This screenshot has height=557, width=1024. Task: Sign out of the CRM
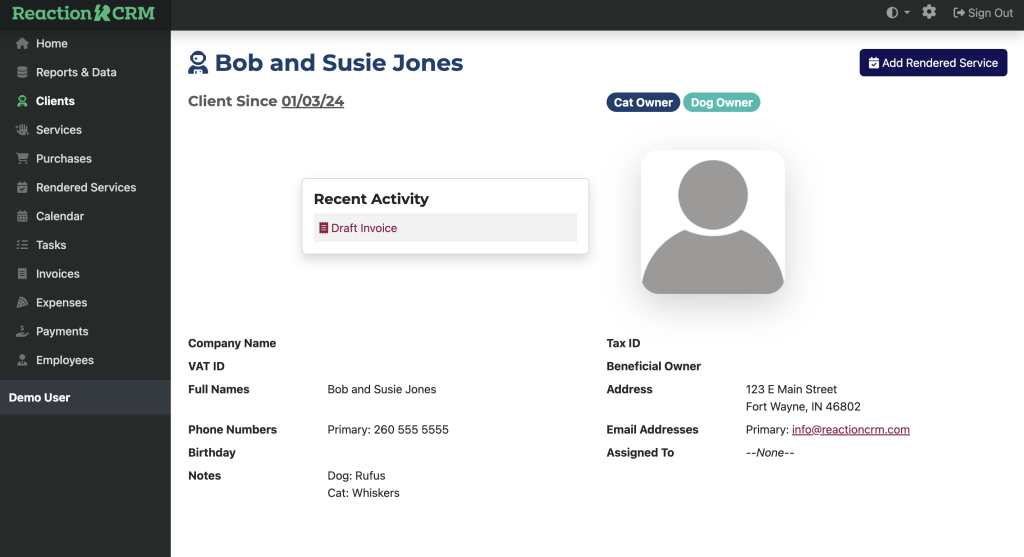point(983,13)
